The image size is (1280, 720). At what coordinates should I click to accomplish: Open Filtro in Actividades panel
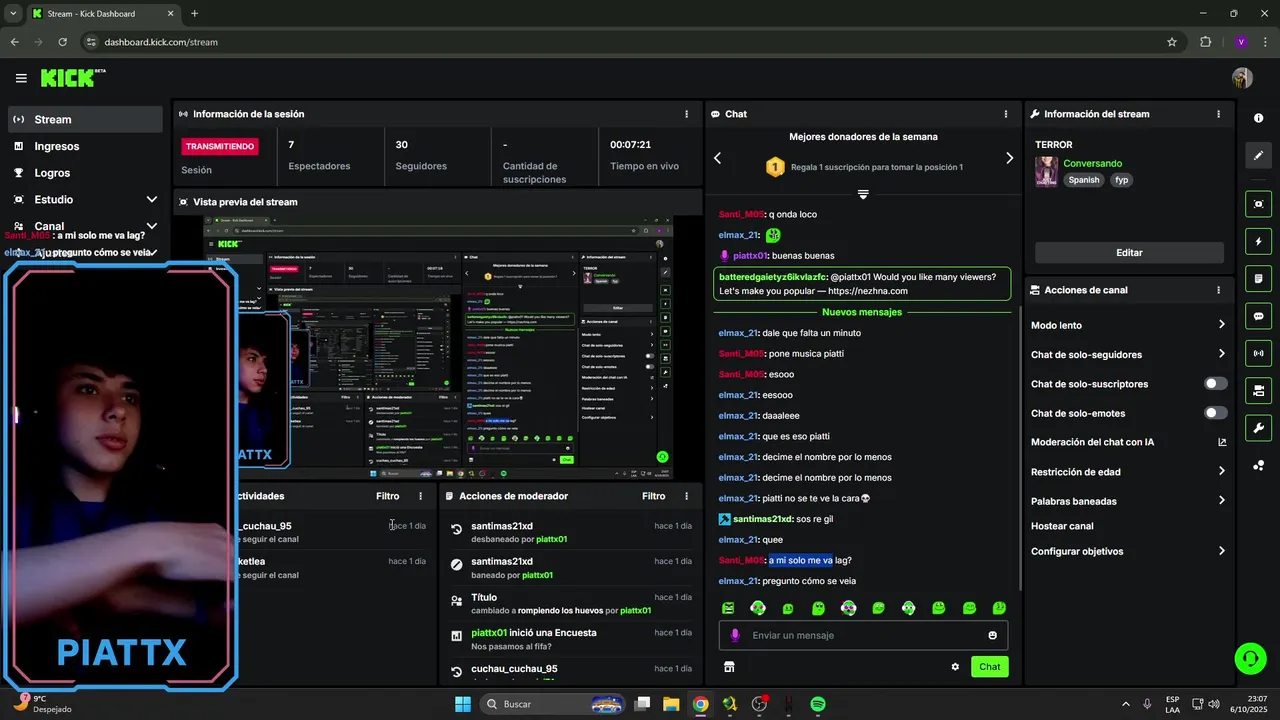coord(387,496)
